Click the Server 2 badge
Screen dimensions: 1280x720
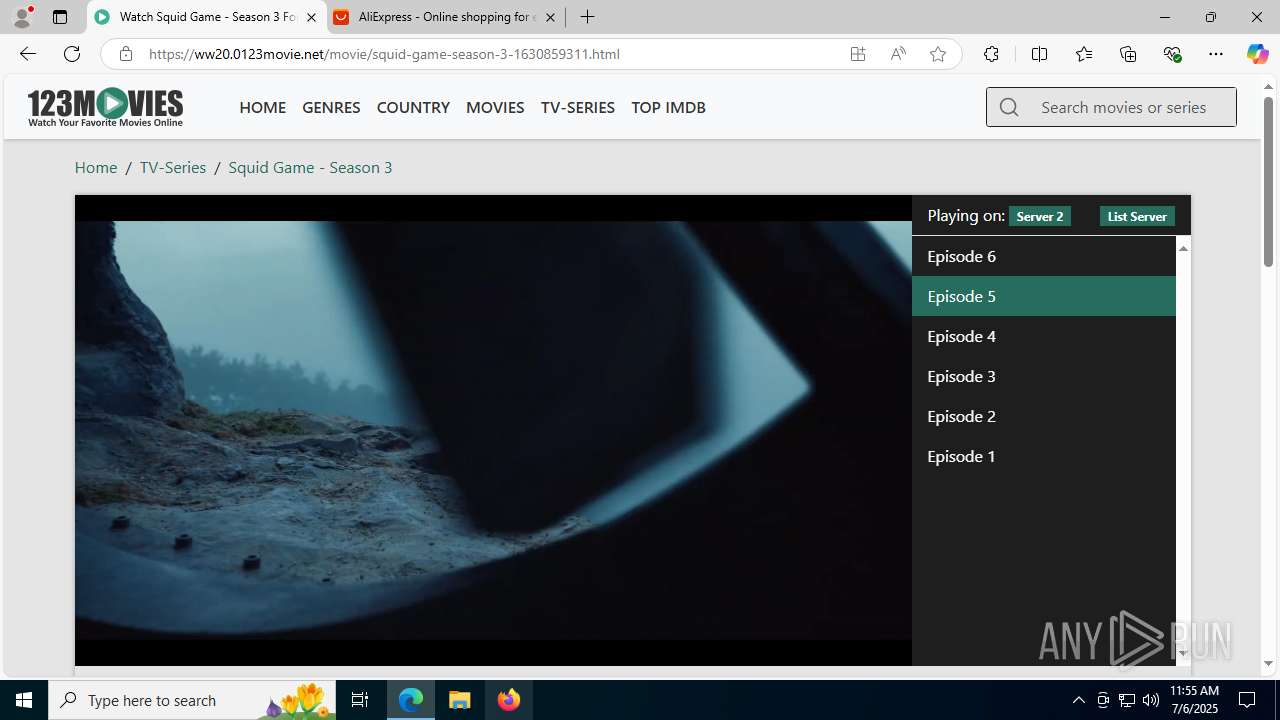[x=1040, y=216]
